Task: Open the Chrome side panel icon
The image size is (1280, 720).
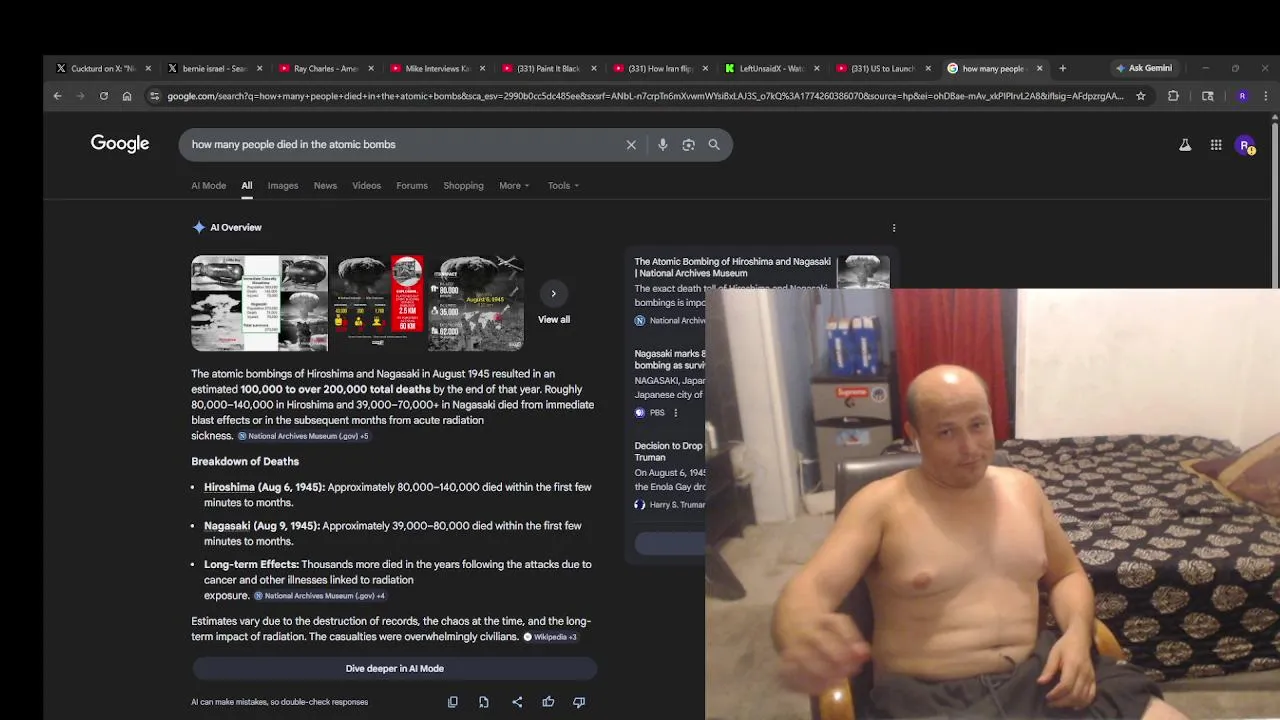Action: [1208, 96]
